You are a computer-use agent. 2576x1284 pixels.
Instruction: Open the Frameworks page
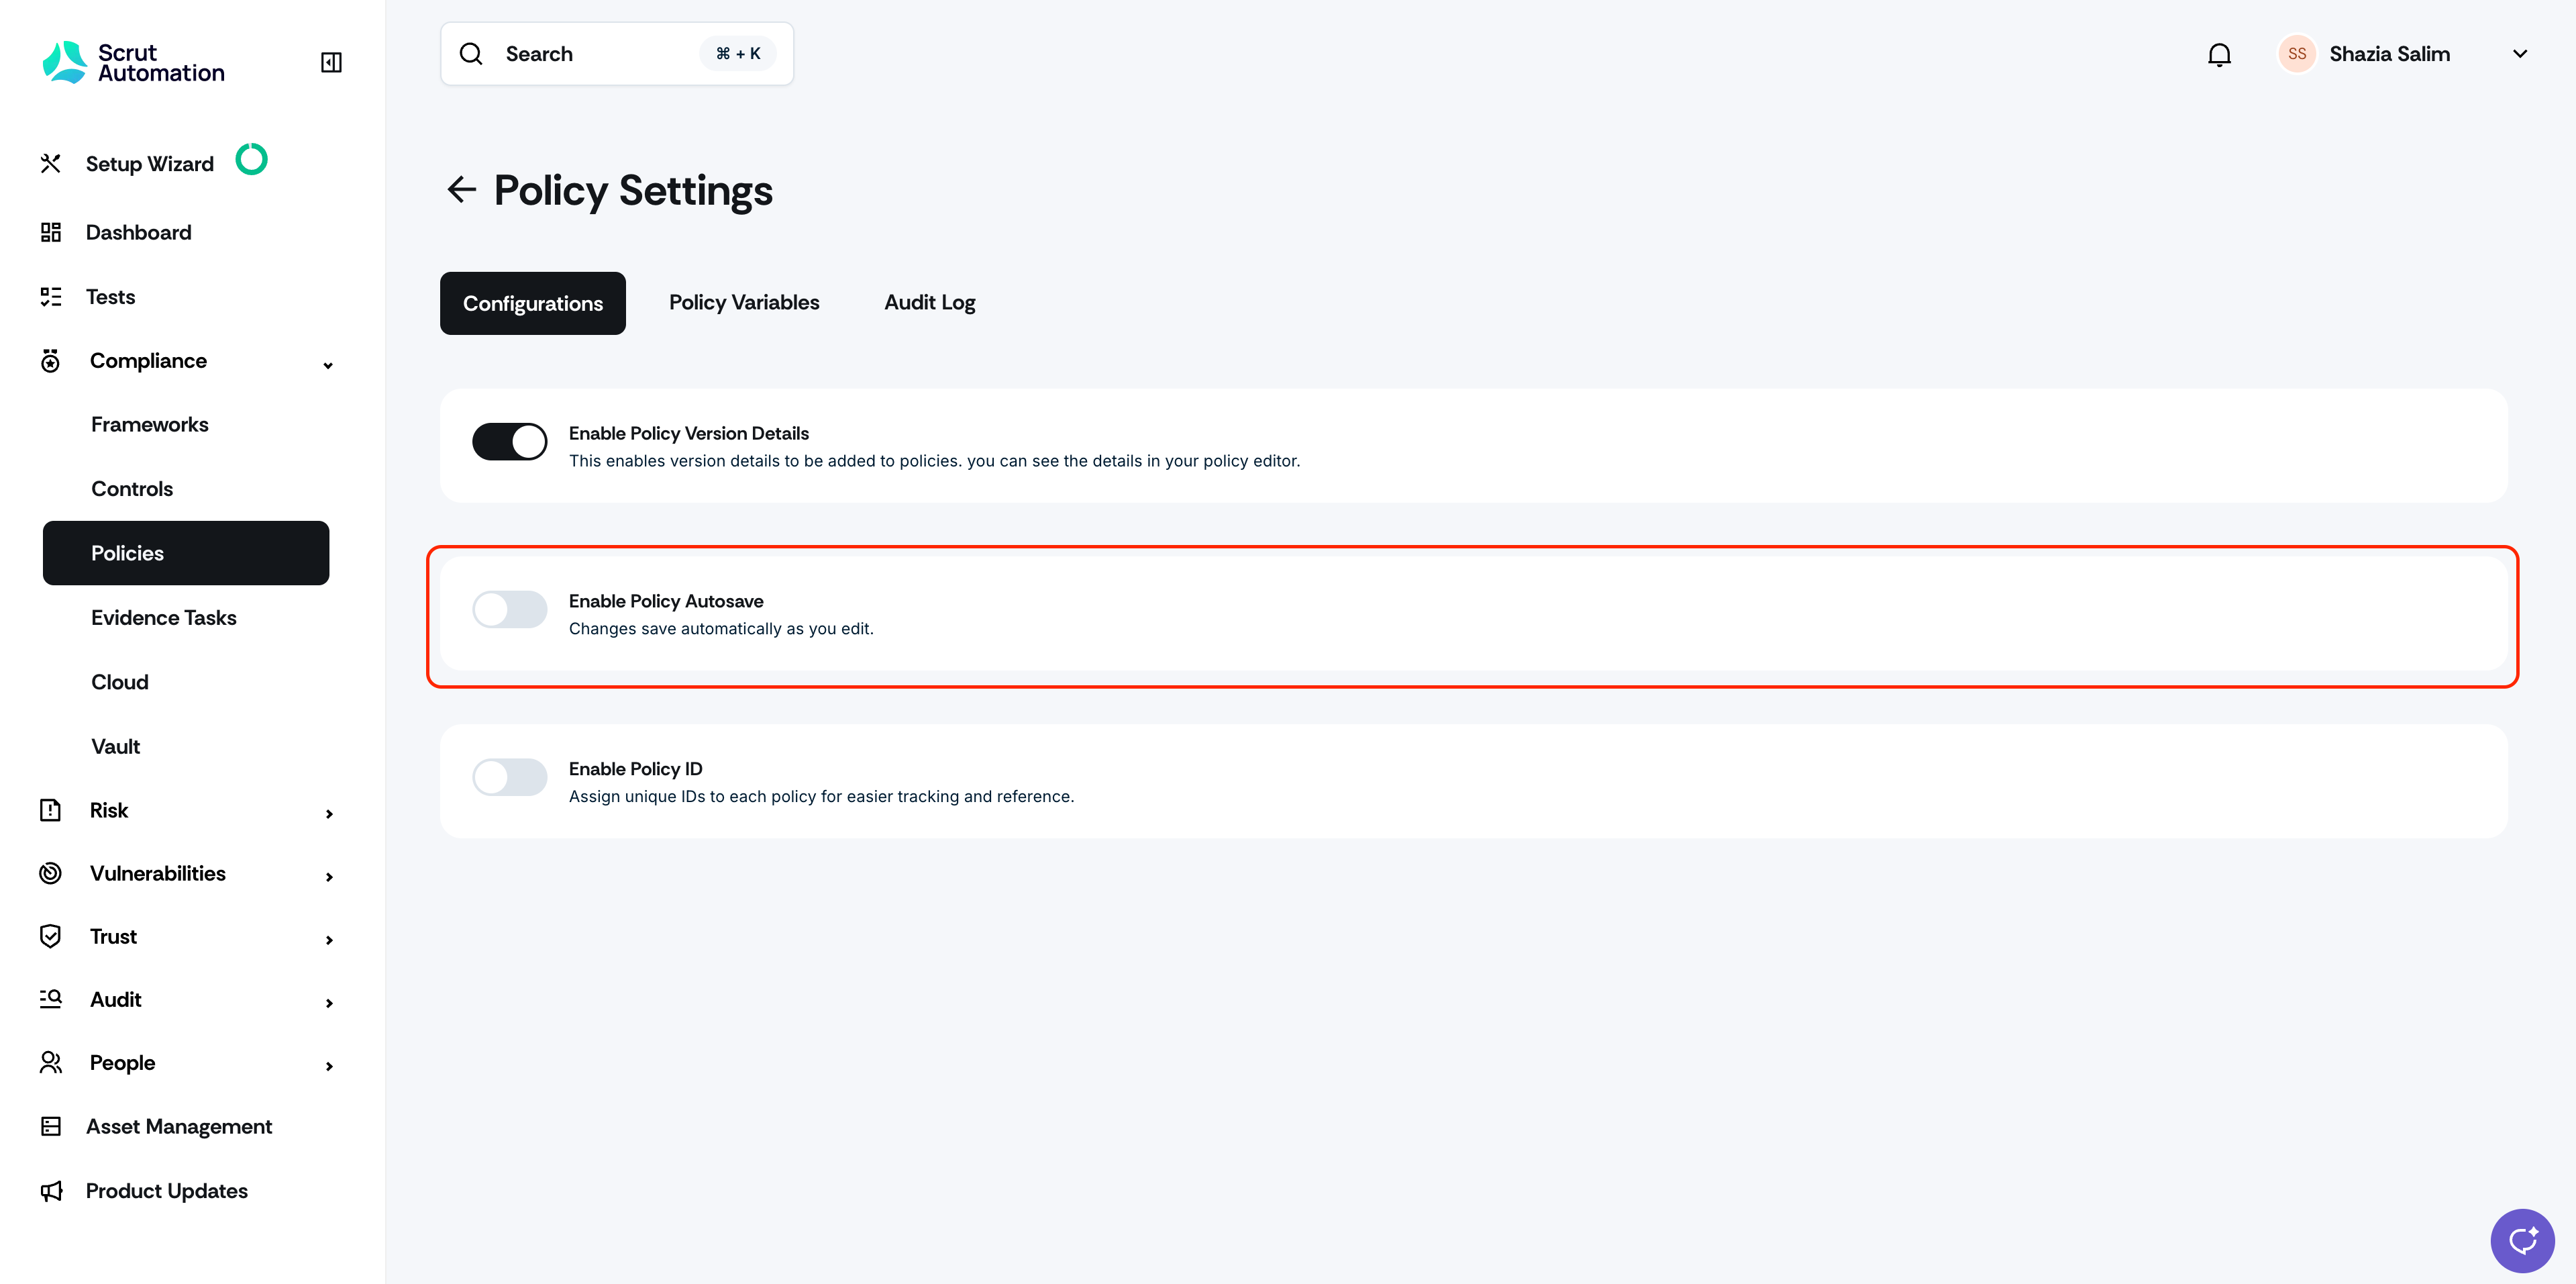point(150,424)
